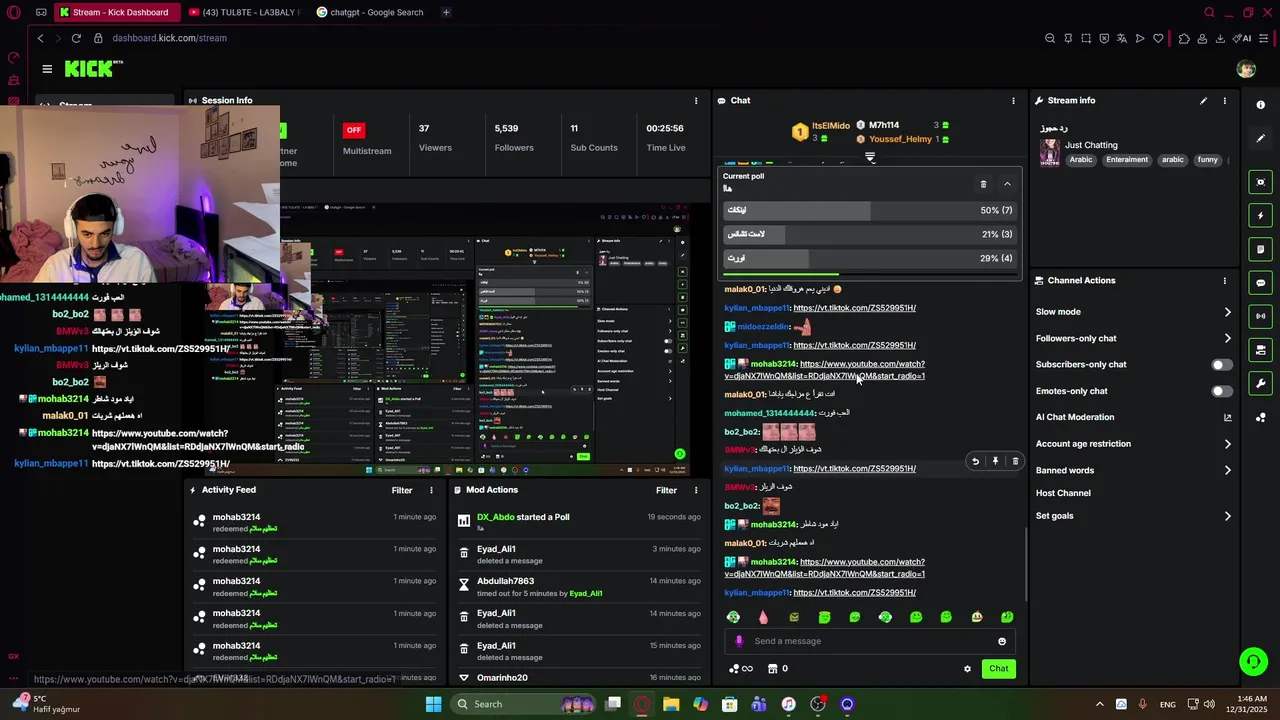Toggle Subscribers-only chat switch
Image resolution: width=1280 pixels, height=720 pixels.
(x=1222, y=365)
